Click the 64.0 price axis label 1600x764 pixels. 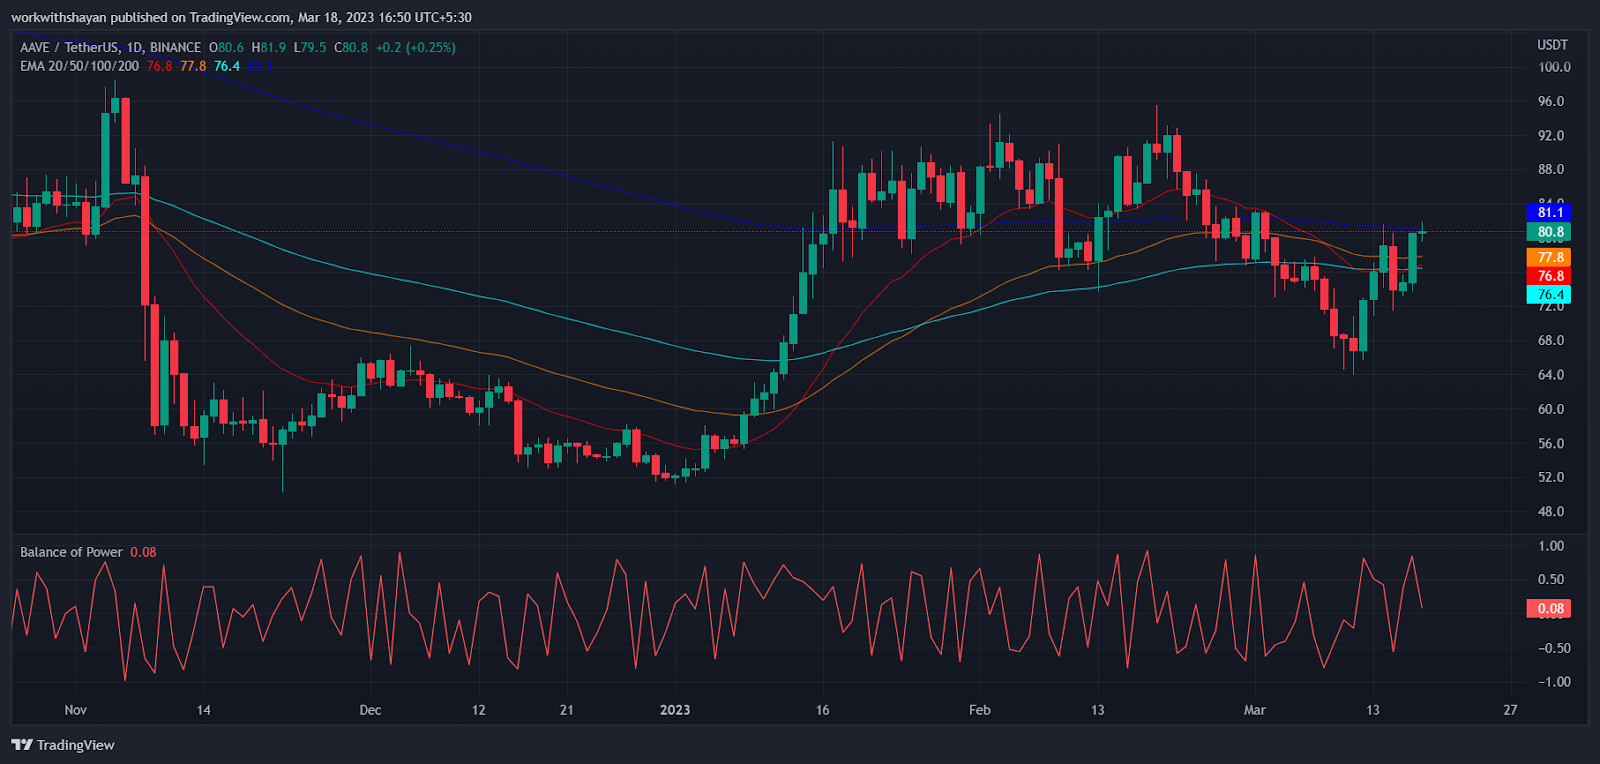(1551, 375)
